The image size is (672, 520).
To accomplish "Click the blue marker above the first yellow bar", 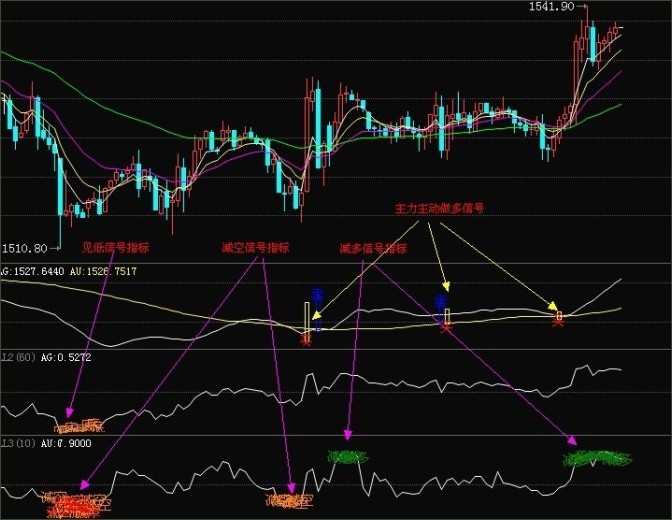I will pos(316,295).
